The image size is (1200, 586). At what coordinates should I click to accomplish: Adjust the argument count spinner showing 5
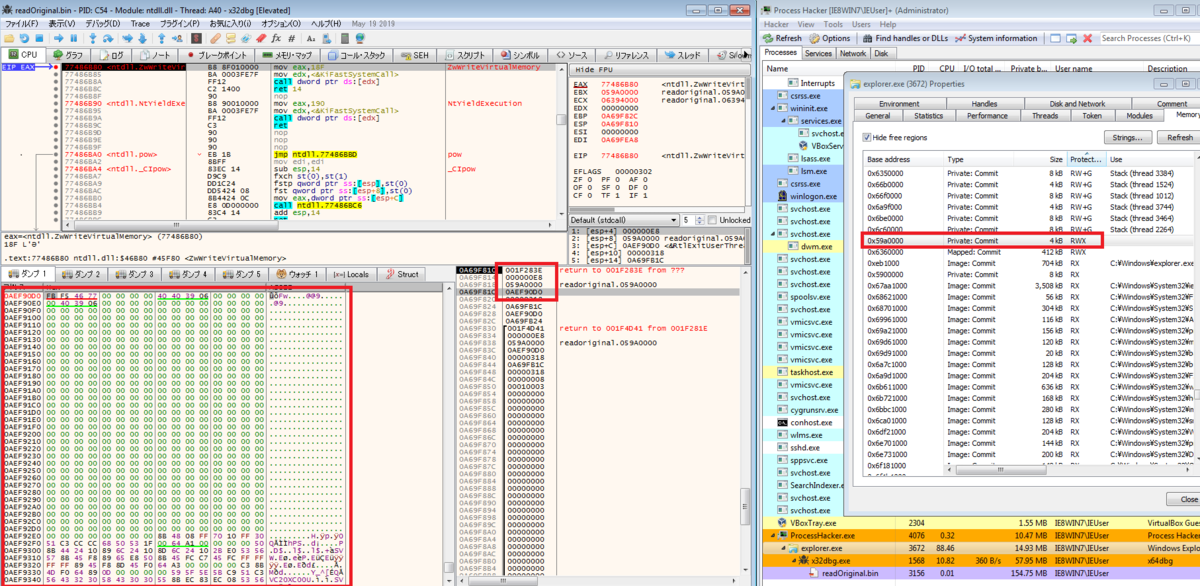699,220
